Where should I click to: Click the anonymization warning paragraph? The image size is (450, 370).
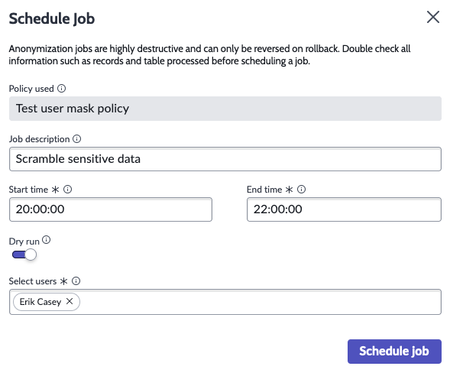(x=209, y=55)
